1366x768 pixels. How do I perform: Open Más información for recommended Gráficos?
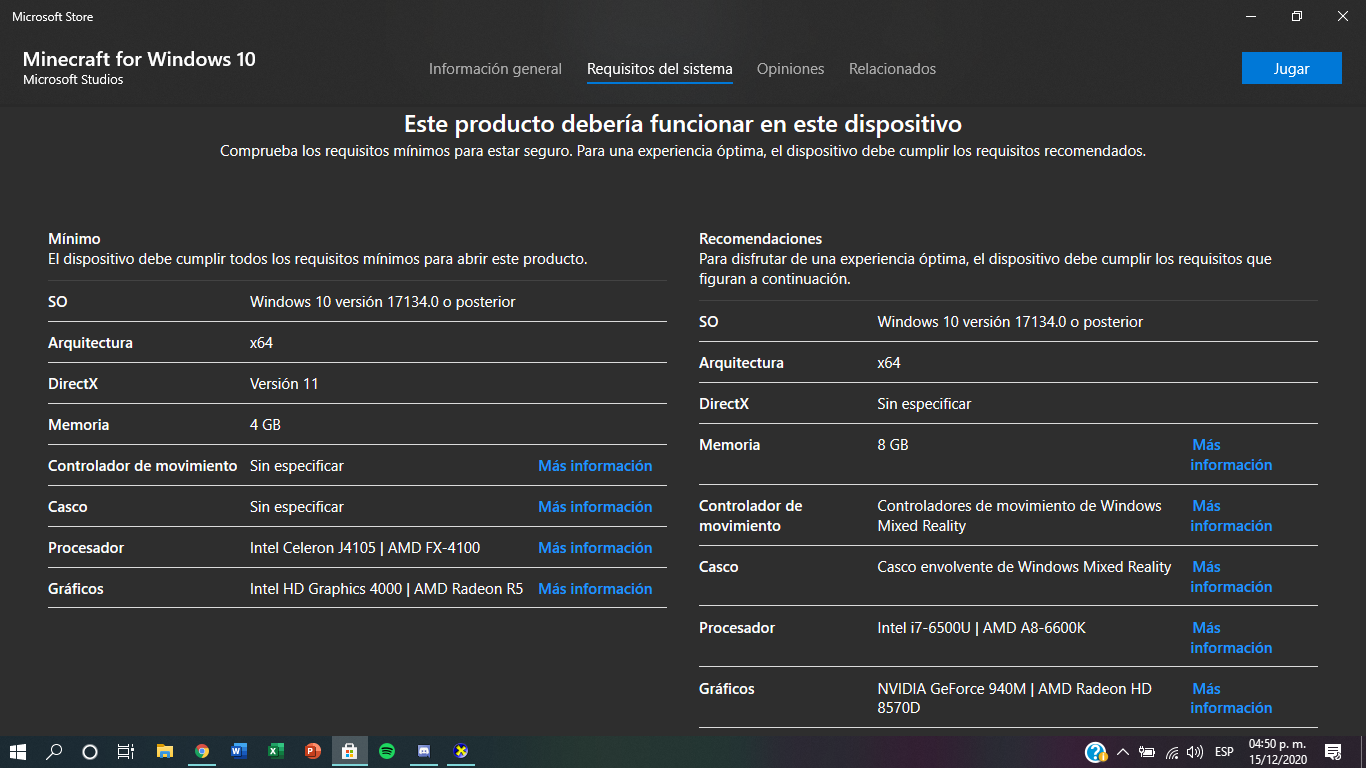1231,698
